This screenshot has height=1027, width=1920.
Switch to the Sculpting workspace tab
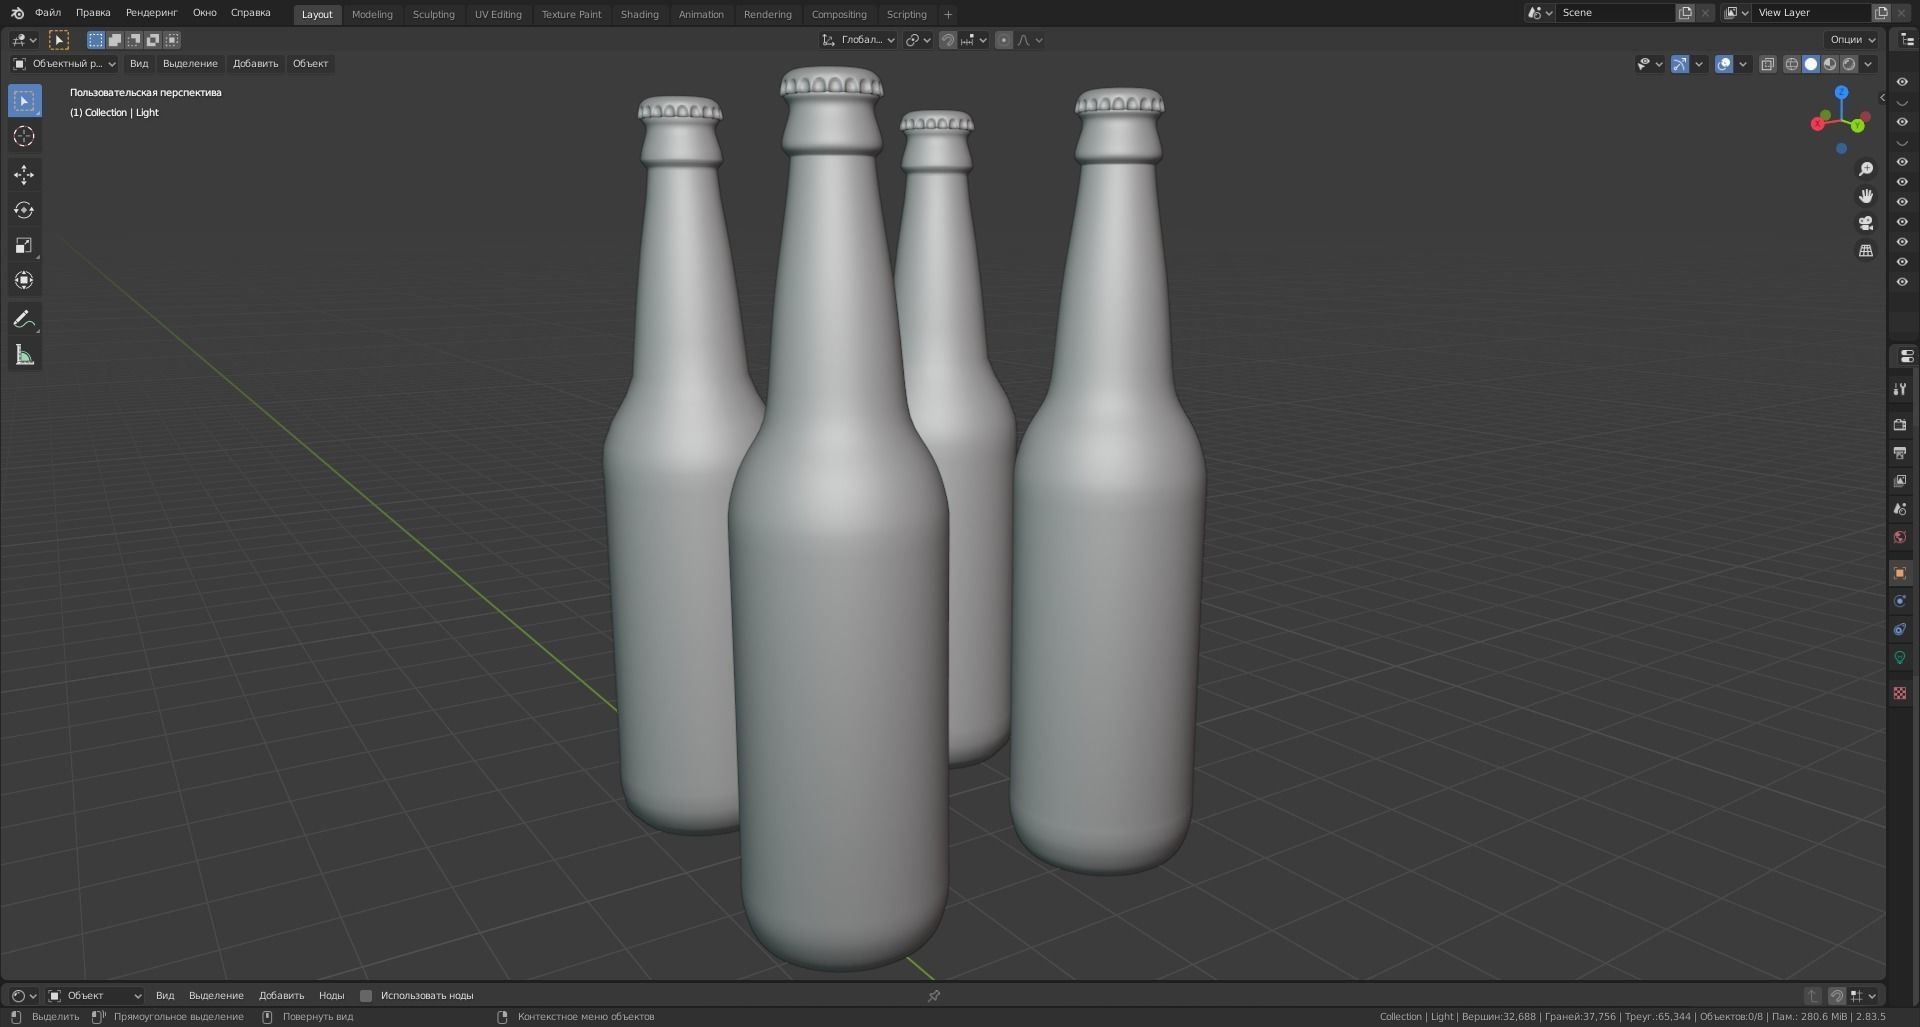(433, 14)
